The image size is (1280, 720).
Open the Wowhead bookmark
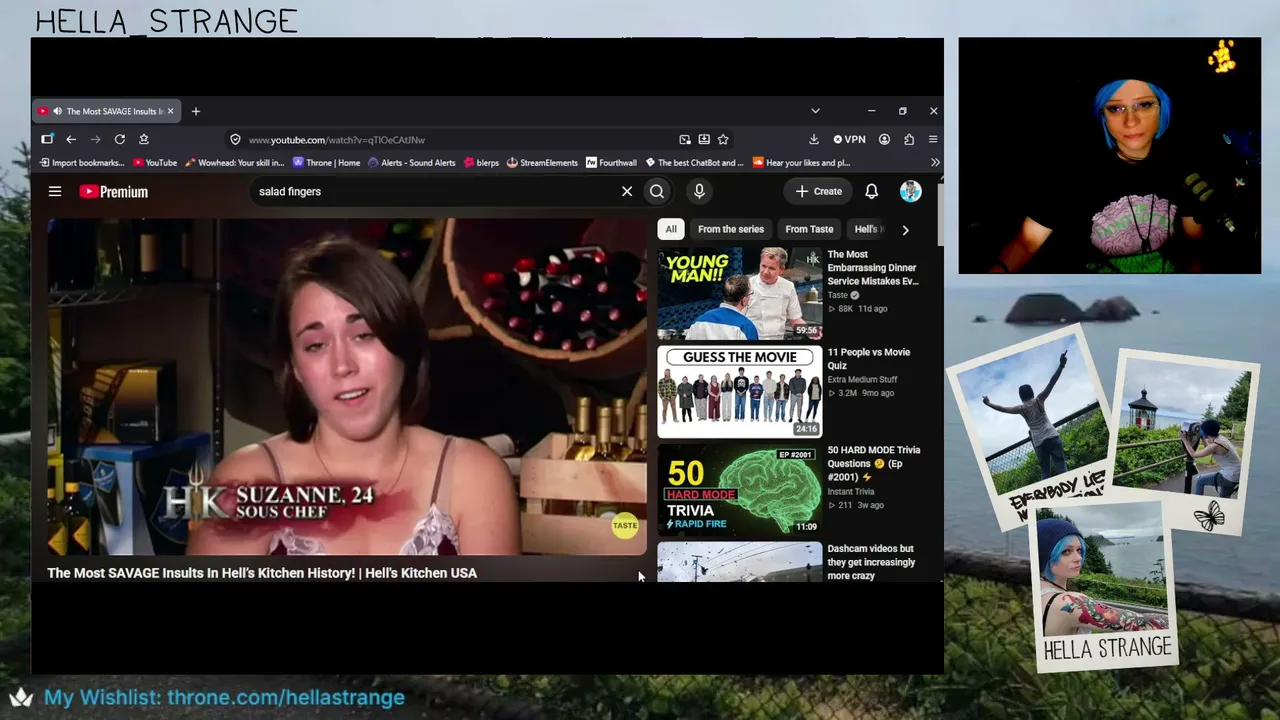click(235, 162)
